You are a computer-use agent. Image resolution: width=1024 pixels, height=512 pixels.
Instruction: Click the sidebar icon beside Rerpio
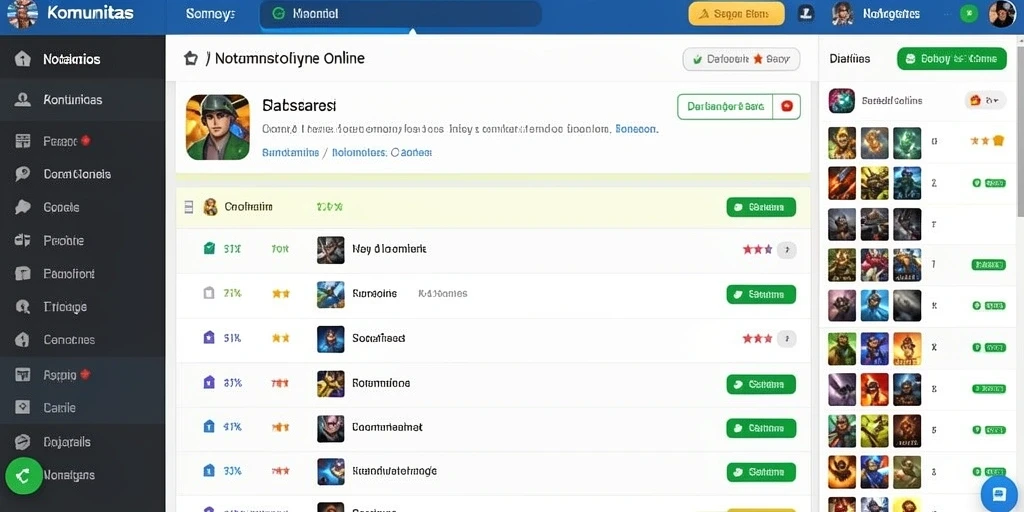coord(23,374)
